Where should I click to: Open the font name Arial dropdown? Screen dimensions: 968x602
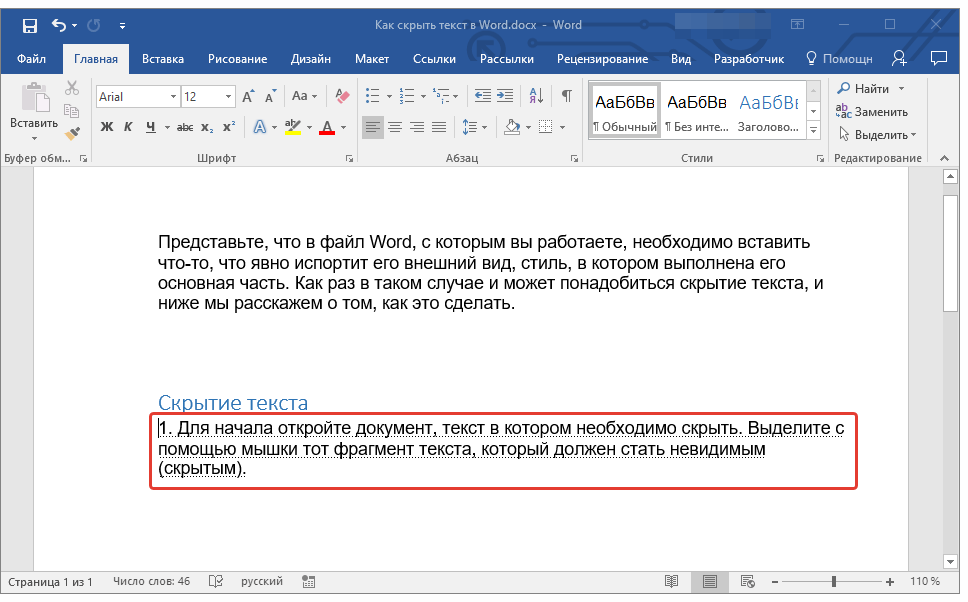[173, 97]
